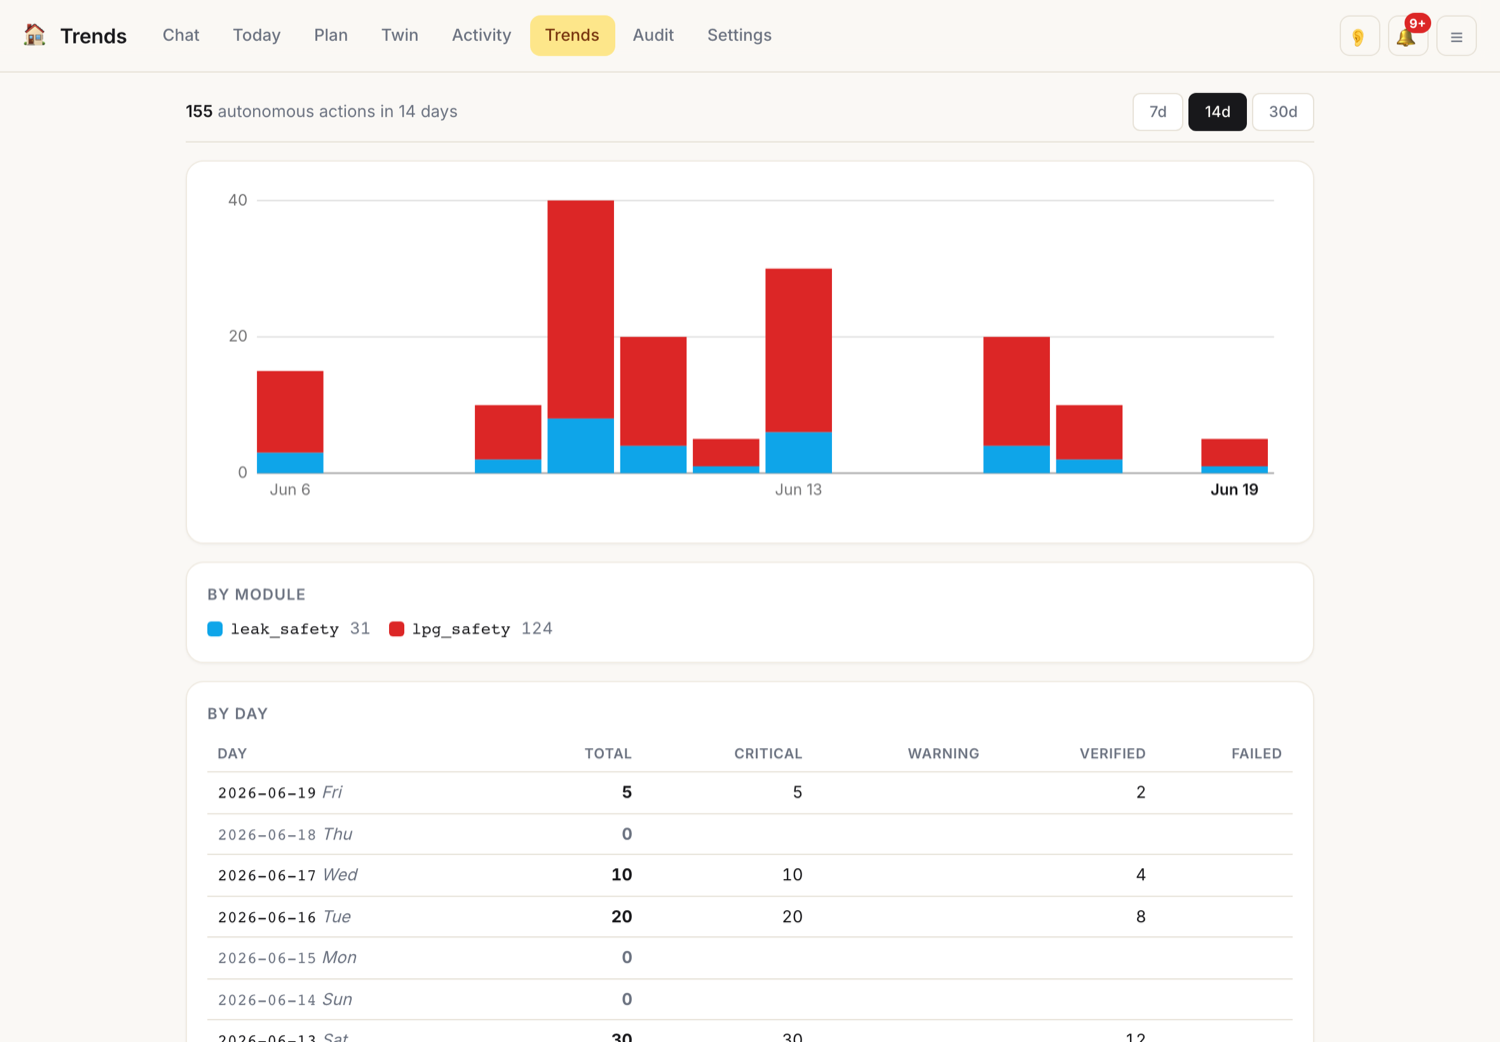1500x1042 pixels.
Task: Select the 2026-06-17 Wed table row
Action: pos(750,875)
